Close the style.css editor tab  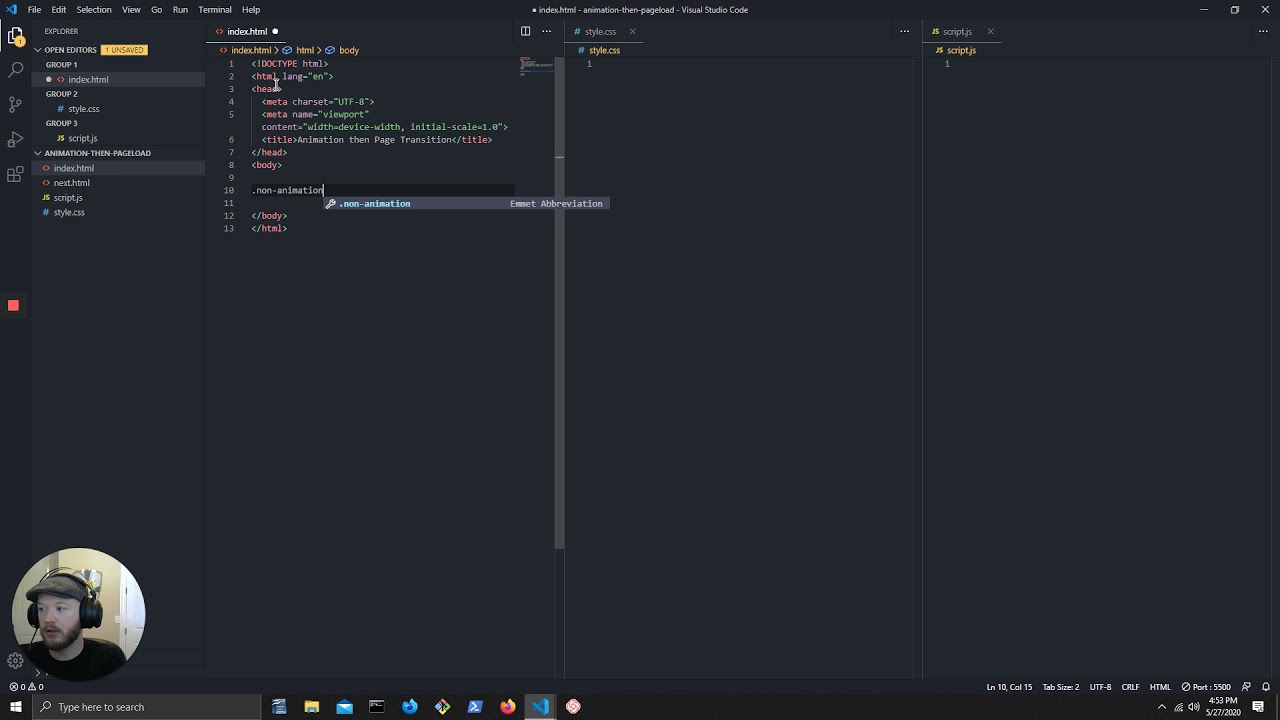click(x=632, y=31)
